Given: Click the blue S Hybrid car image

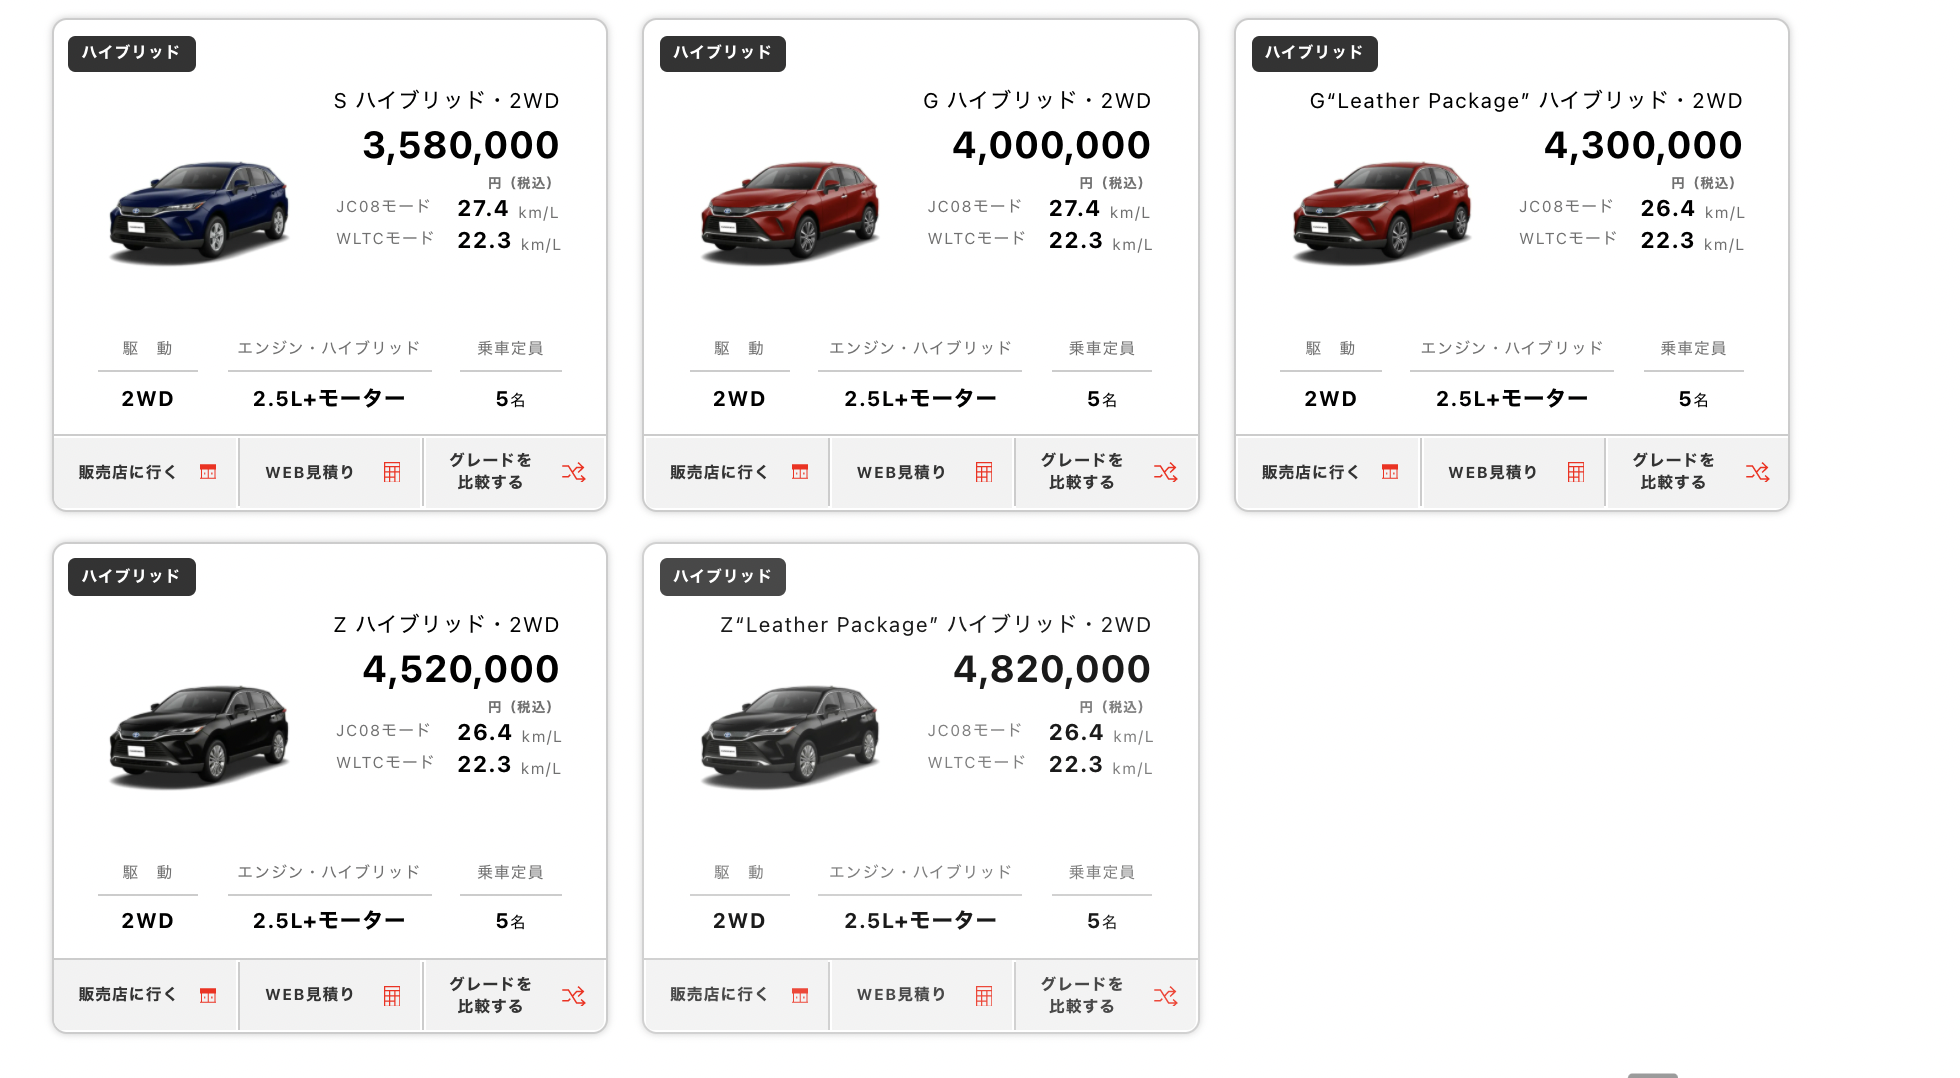Looking at the screenshot, I should pyautogui.click(x=199, y=212).
